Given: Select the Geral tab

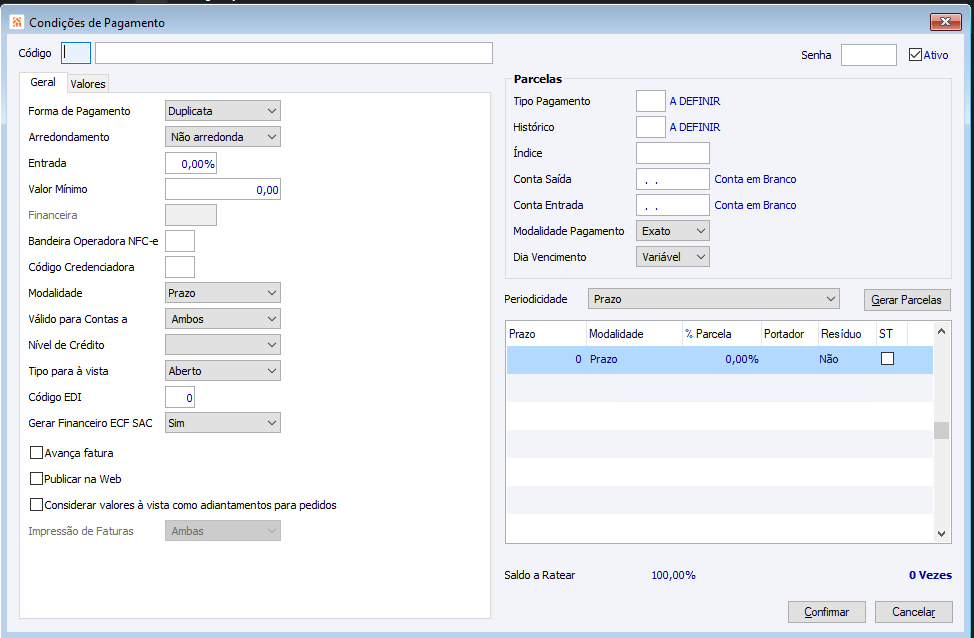Looking at the screenshot, I should point(43,83).
